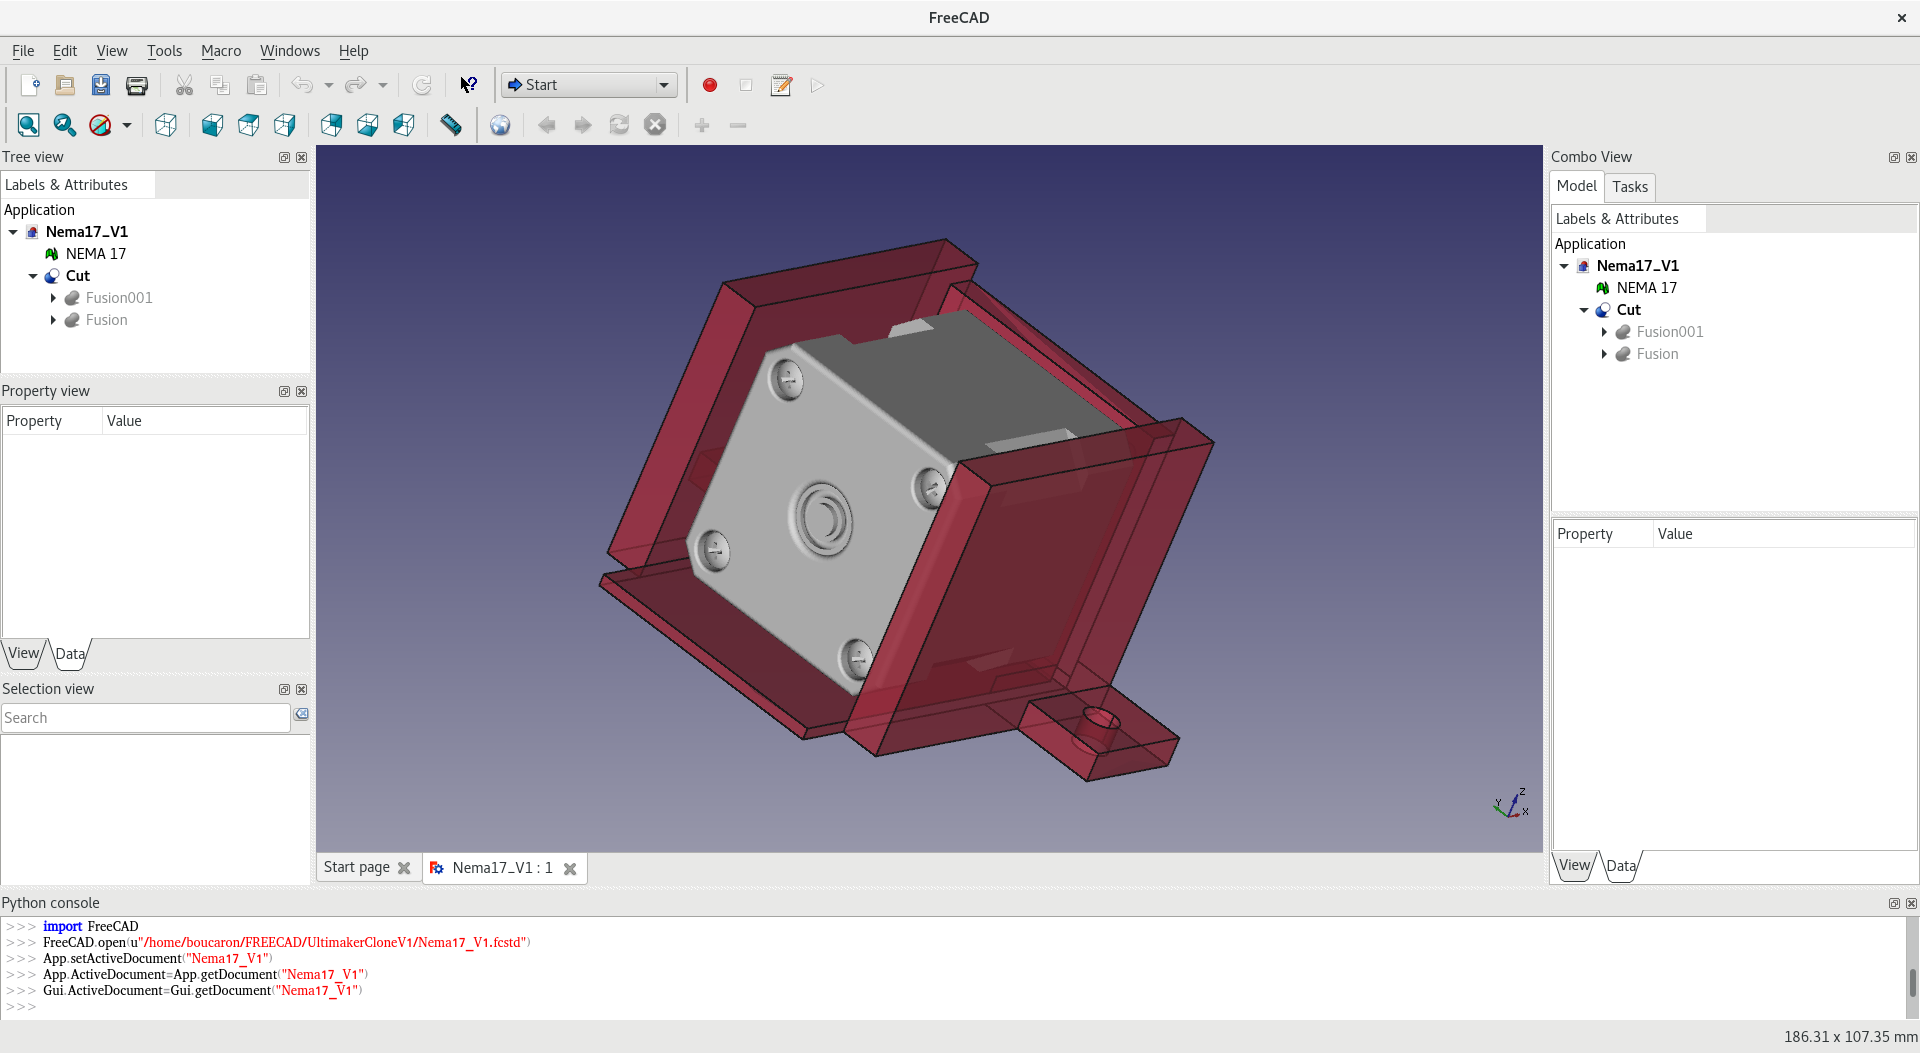
Task: Expand Fusion in the Tree view
Action: pos(53,320)
